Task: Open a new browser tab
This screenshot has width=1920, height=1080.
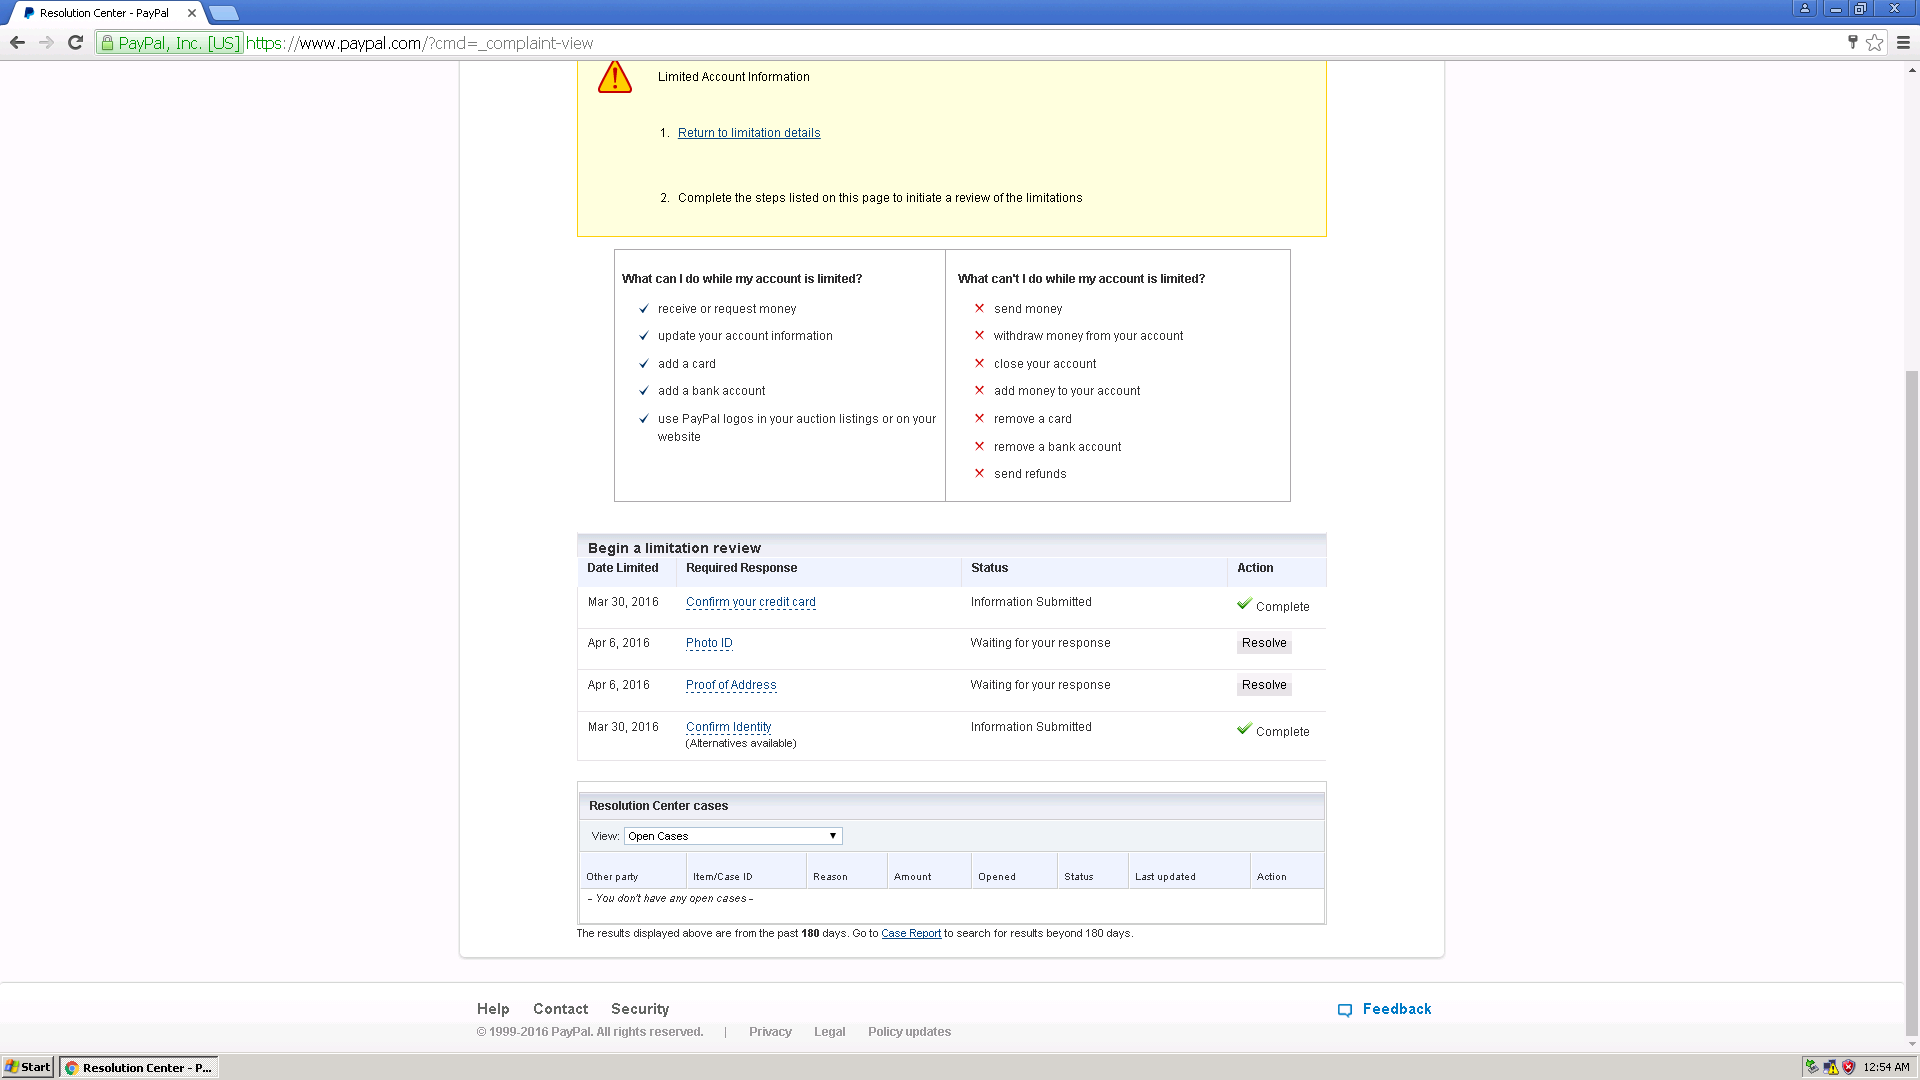Action: (224, 13)
